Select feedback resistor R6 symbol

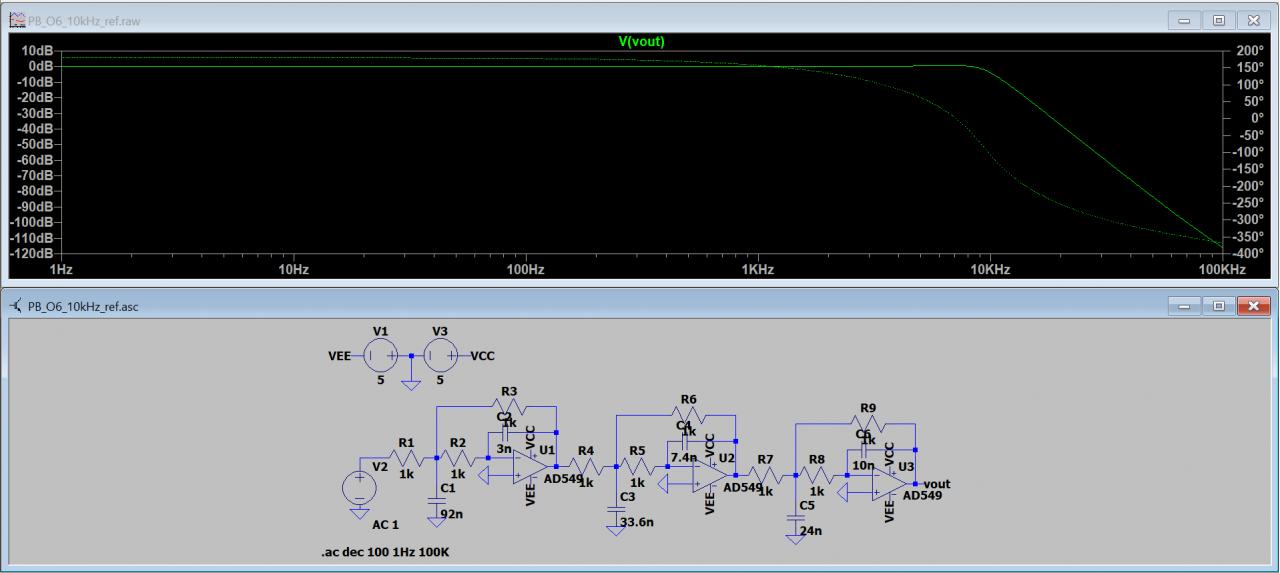pyautogui.click(x=688, y=414)
